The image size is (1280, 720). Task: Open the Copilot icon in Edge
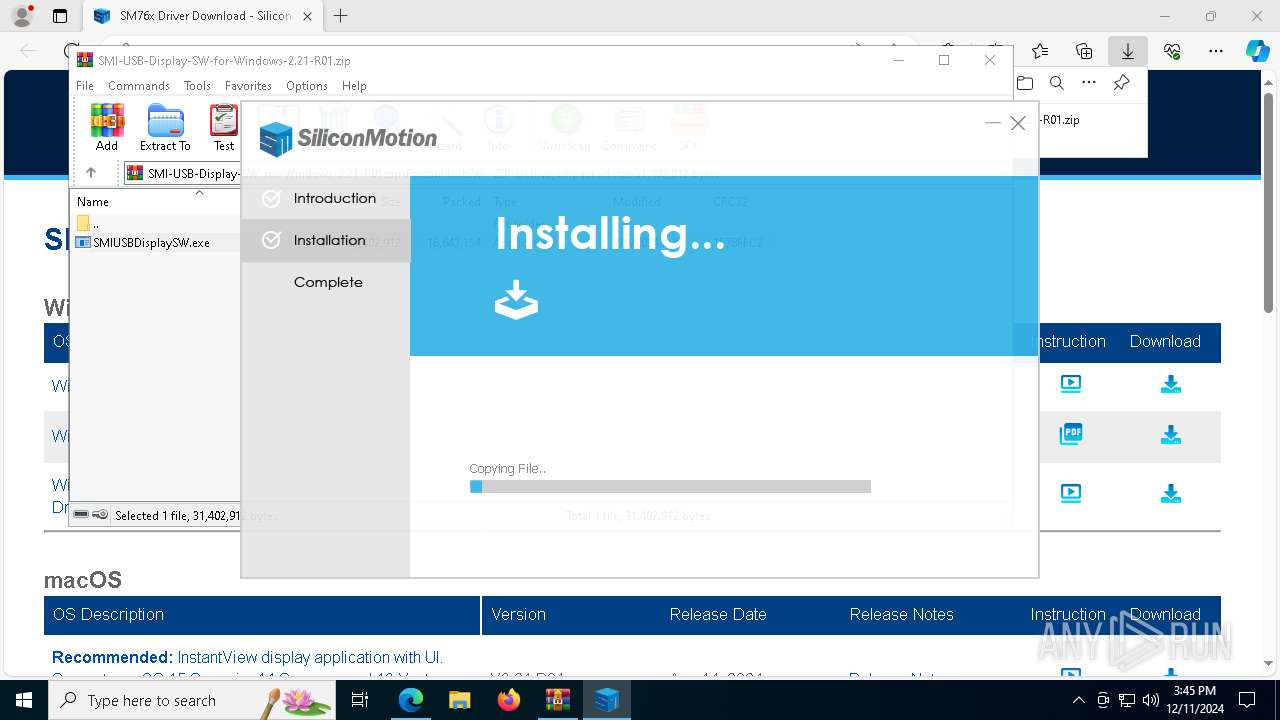tap(1257, 51)
